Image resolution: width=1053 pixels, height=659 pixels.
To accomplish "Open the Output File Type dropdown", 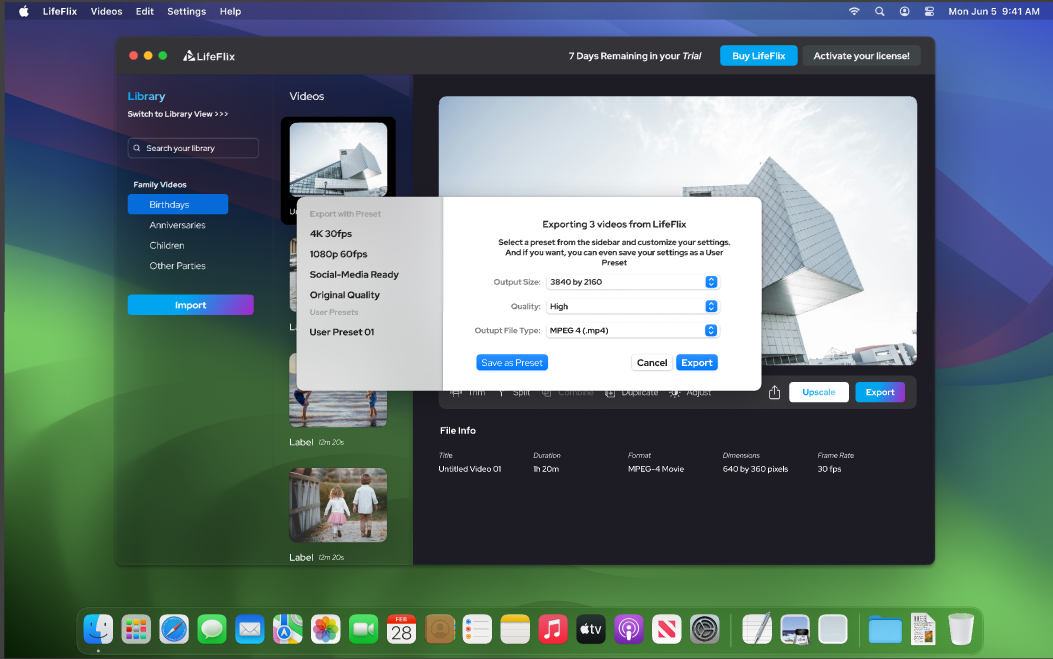I will (633, 331).
